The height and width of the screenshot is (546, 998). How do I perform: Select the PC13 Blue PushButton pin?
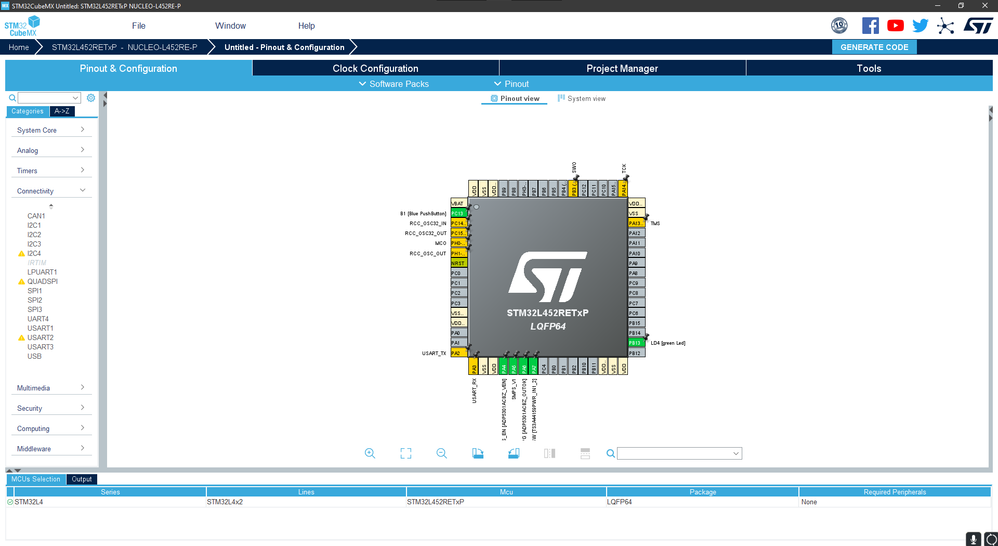click(x=458, y=213)
